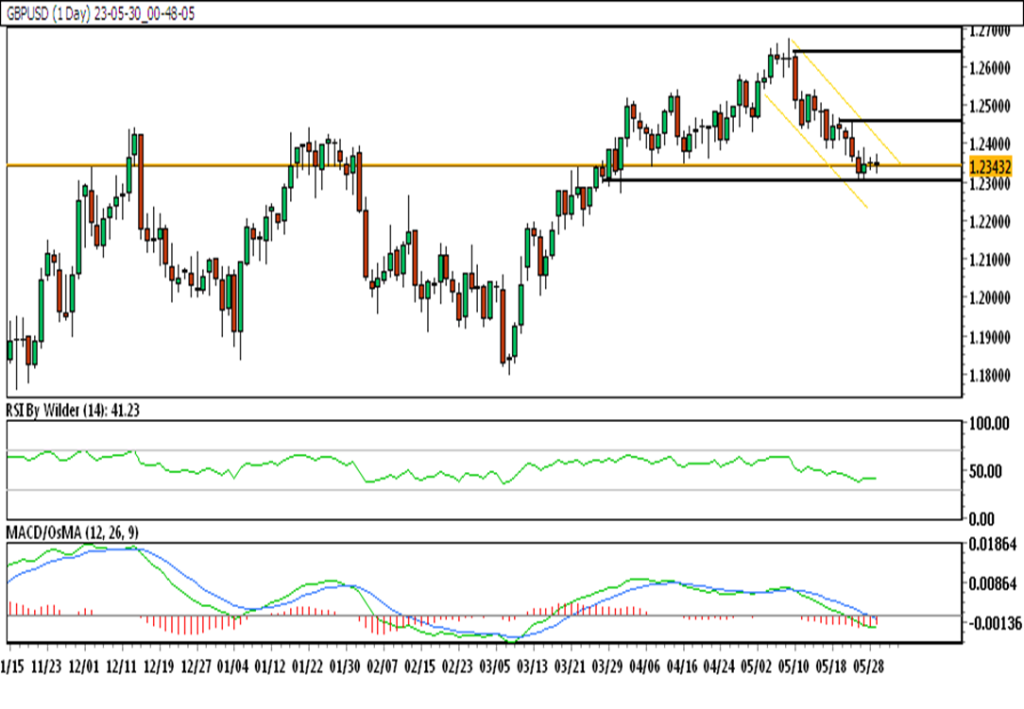Click the 02/23 date label
Viewport: 1024px width, 709px height.
tap(457, 667)
